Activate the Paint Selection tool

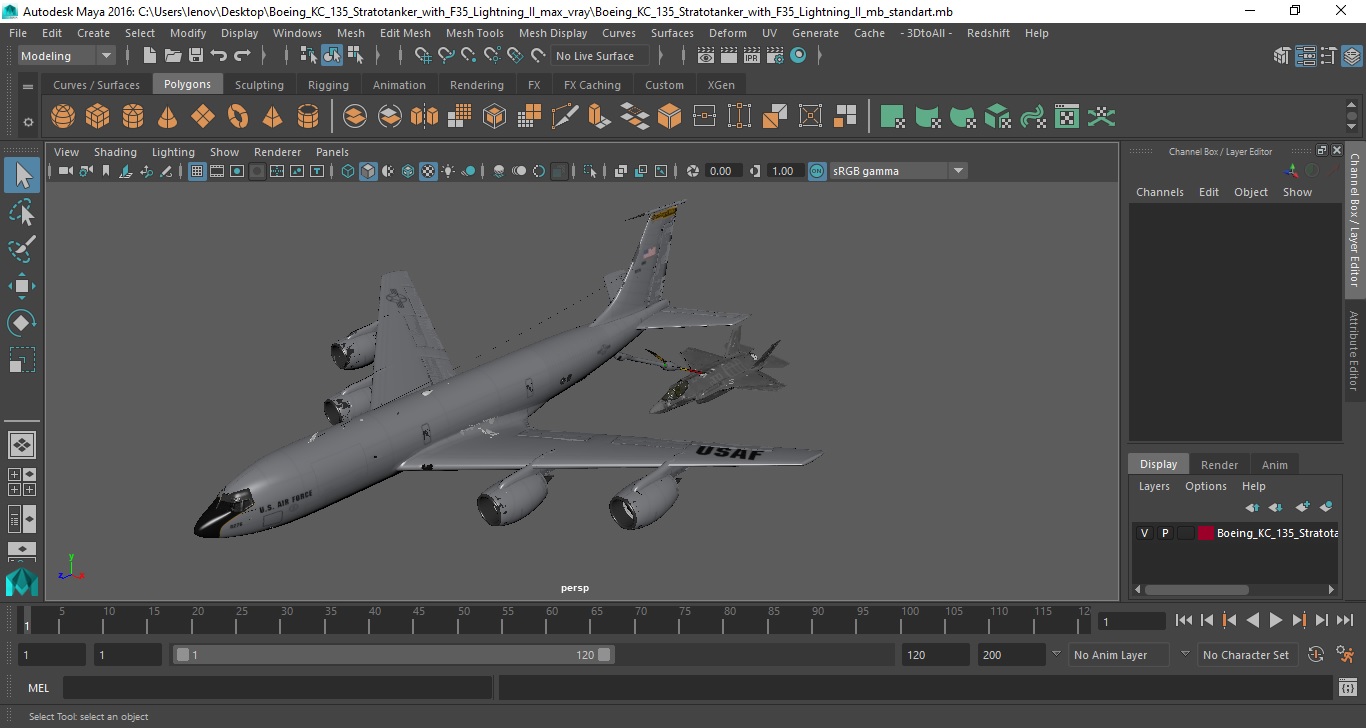(22, 249)
